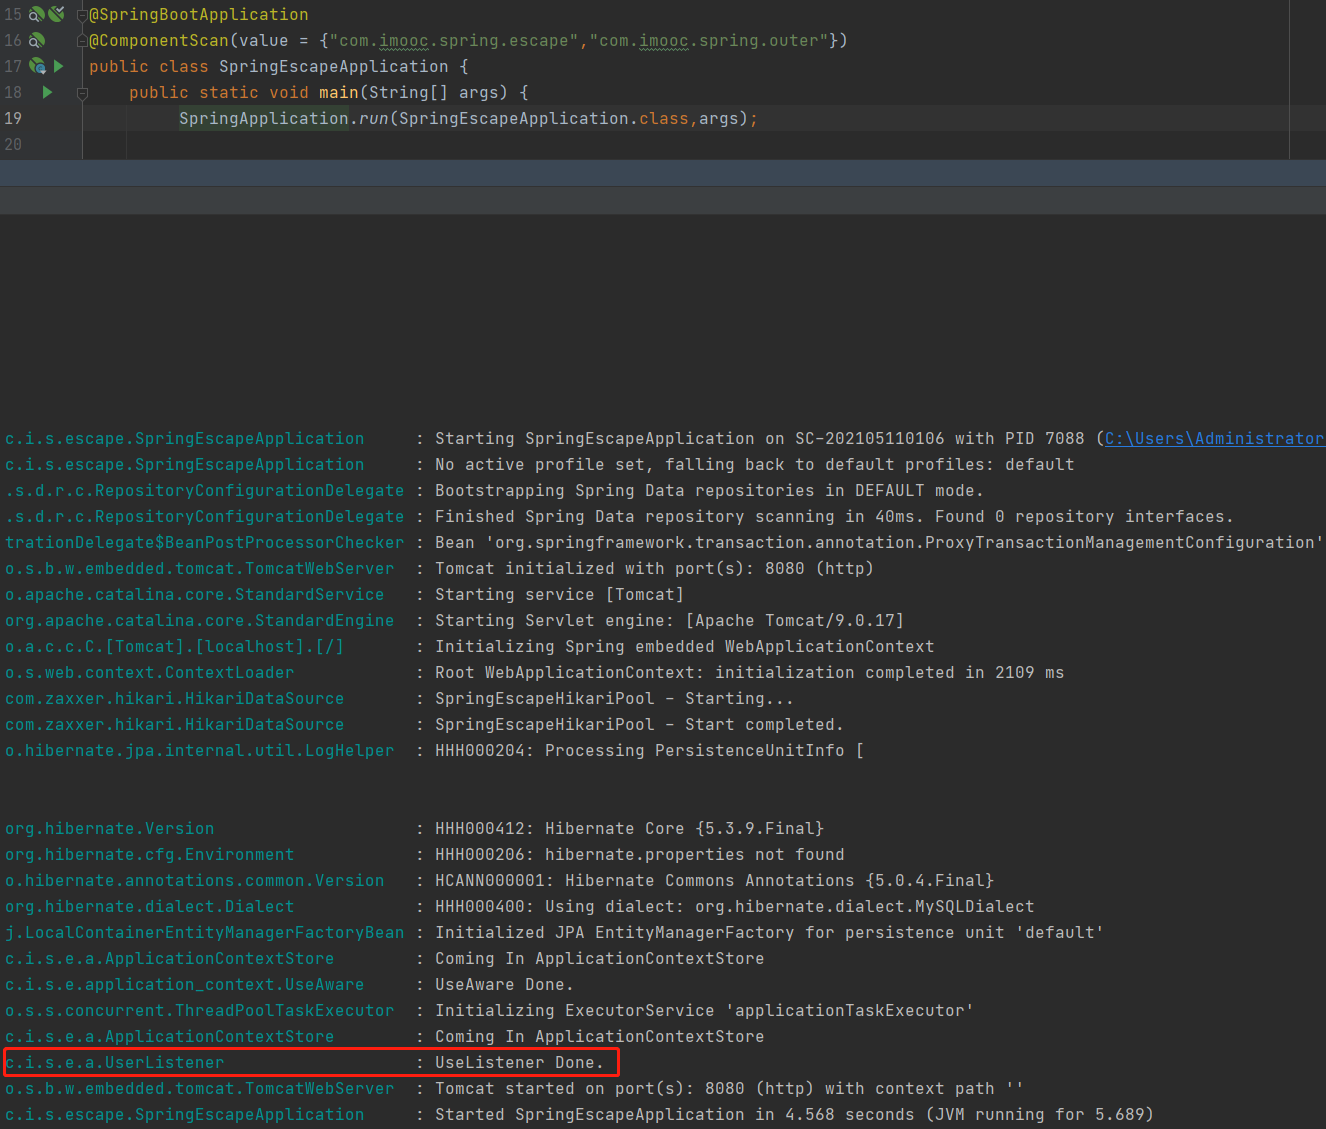Click the run method call on line 19
The width and height of the screenshot is (1326, 1129).
374,118
